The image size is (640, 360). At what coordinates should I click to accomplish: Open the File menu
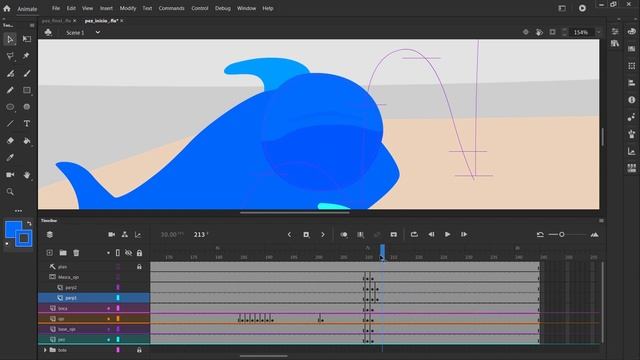(x=56, y=8)
